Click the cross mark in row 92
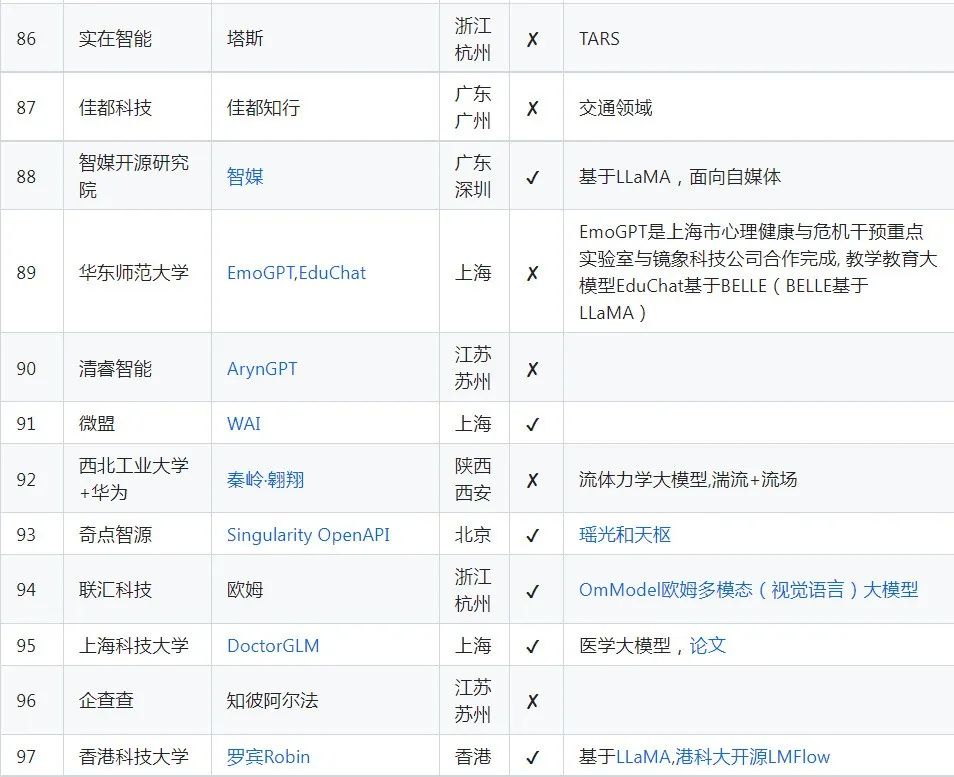This screenshot has height=777, width=954. point(532,481)
